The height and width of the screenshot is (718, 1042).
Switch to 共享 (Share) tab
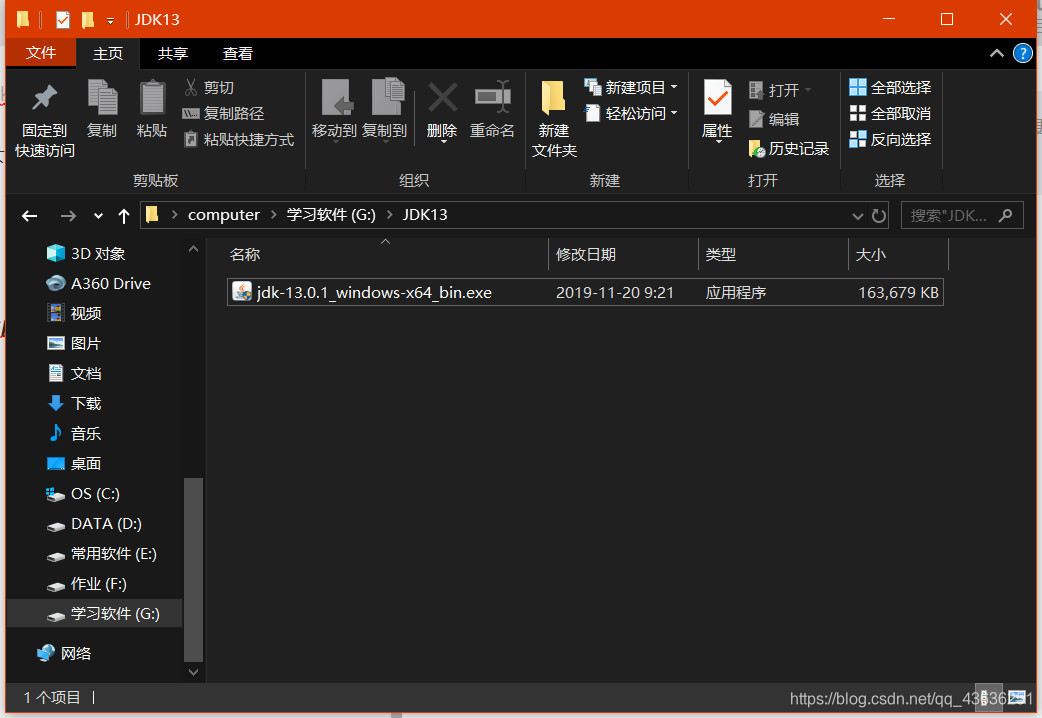[x=173, y=53]
